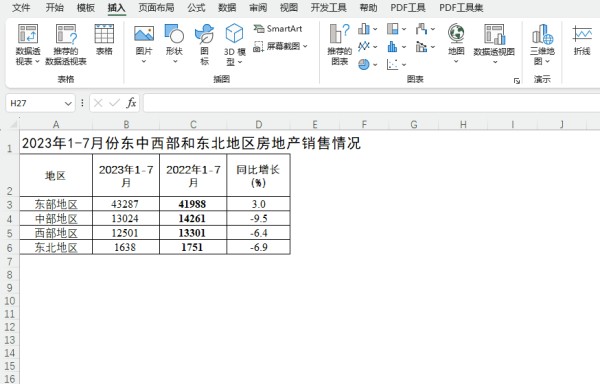600x384 pixels.
Task: Expand the Name Box dropdown
Action: point(68,103)
